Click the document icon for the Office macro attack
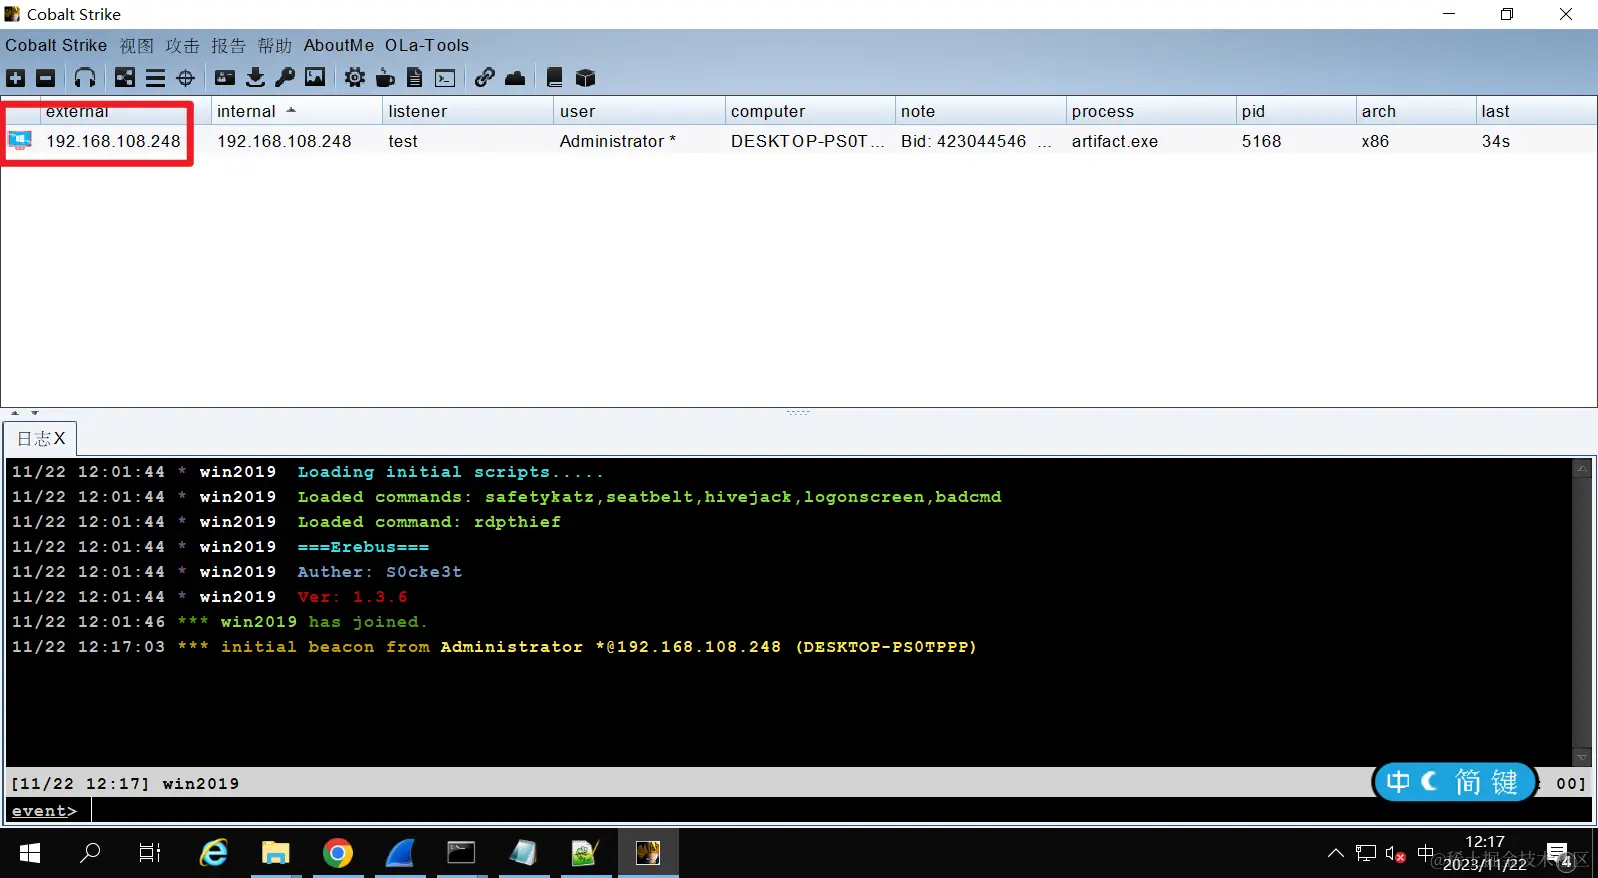 click(415, 78)
